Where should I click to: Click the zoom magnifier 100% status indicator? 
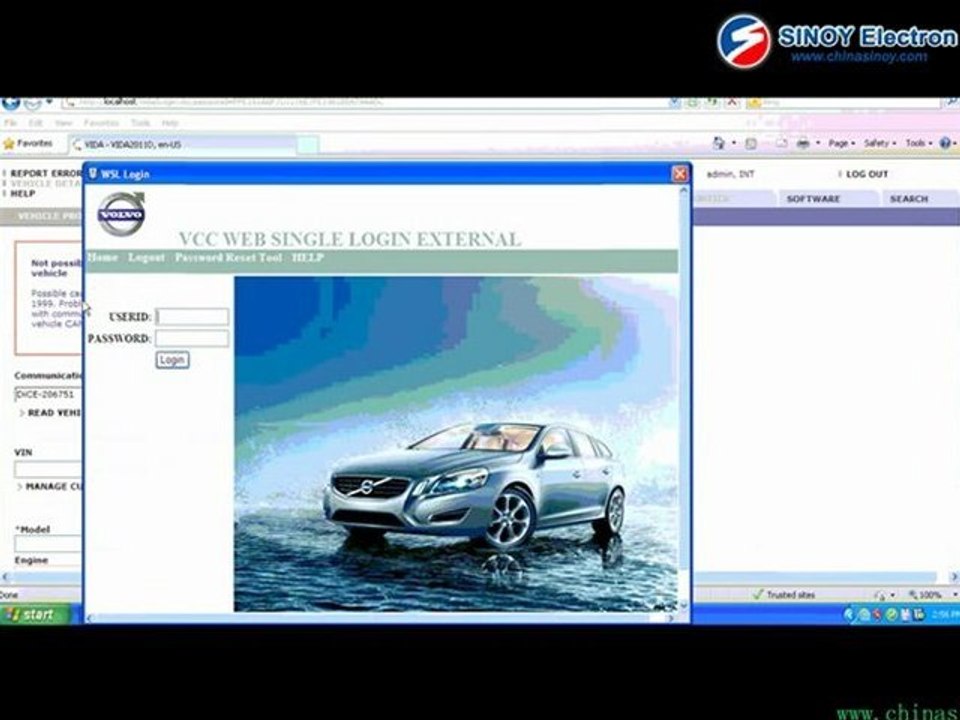pyautogui.click(x=925, y=594)
